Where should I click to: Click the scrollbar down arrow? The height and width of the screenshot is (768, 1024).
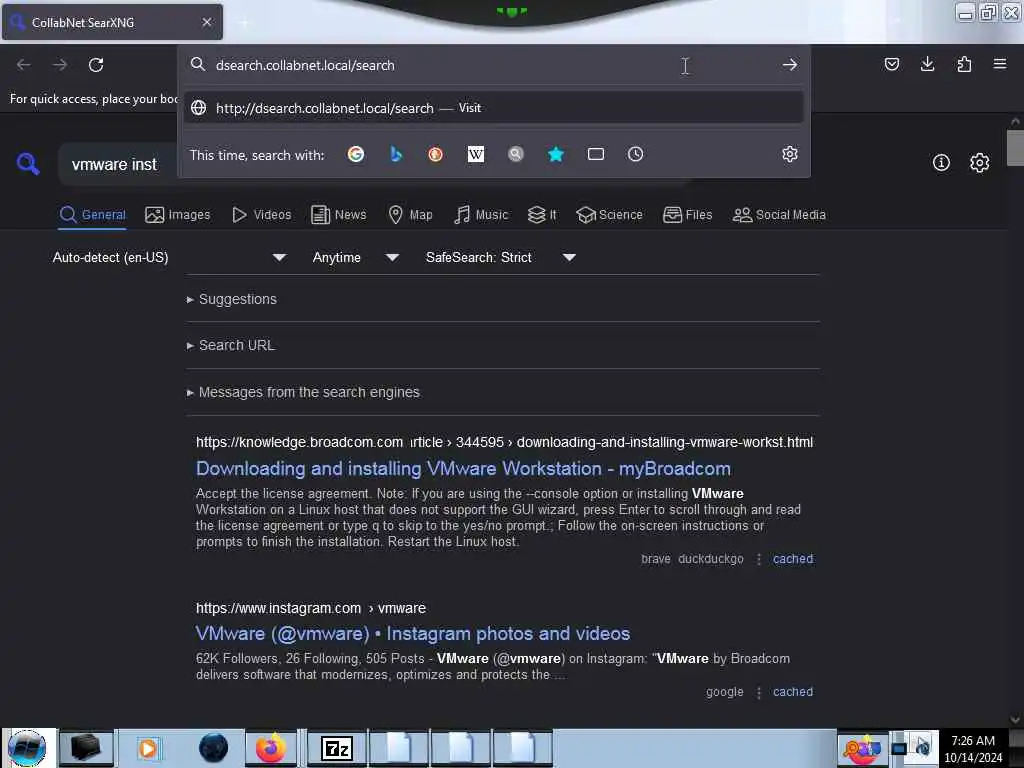tap(1015, 720)
